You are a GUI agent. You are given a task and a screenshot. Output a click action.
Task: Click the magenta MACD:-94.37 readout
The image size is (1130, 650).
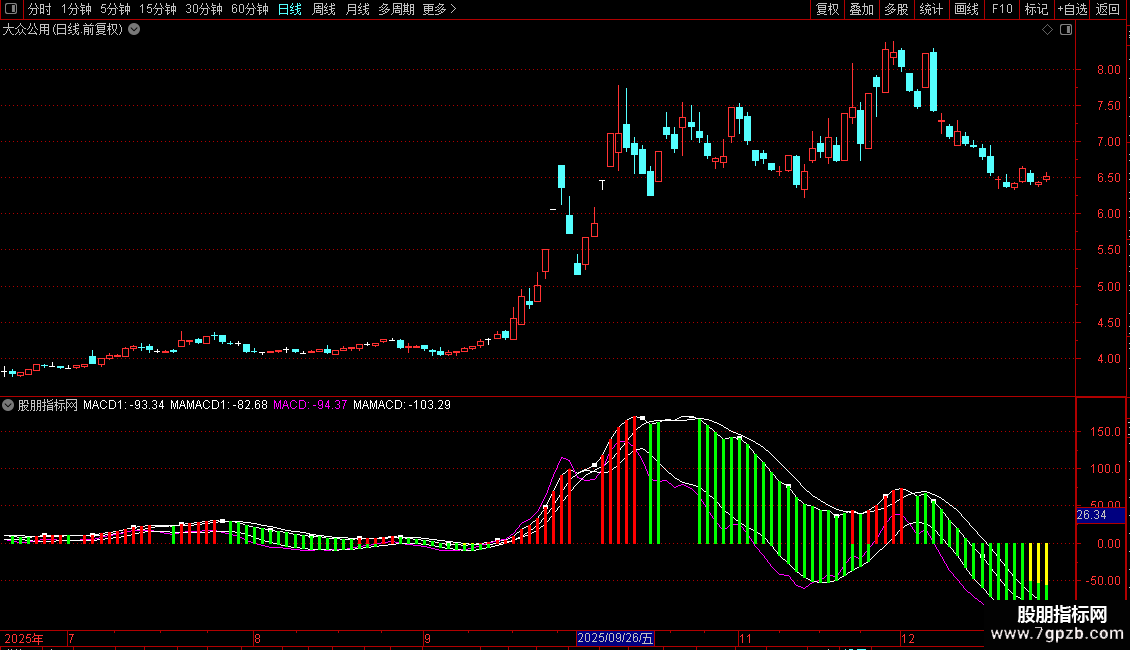tap(310, 405)
